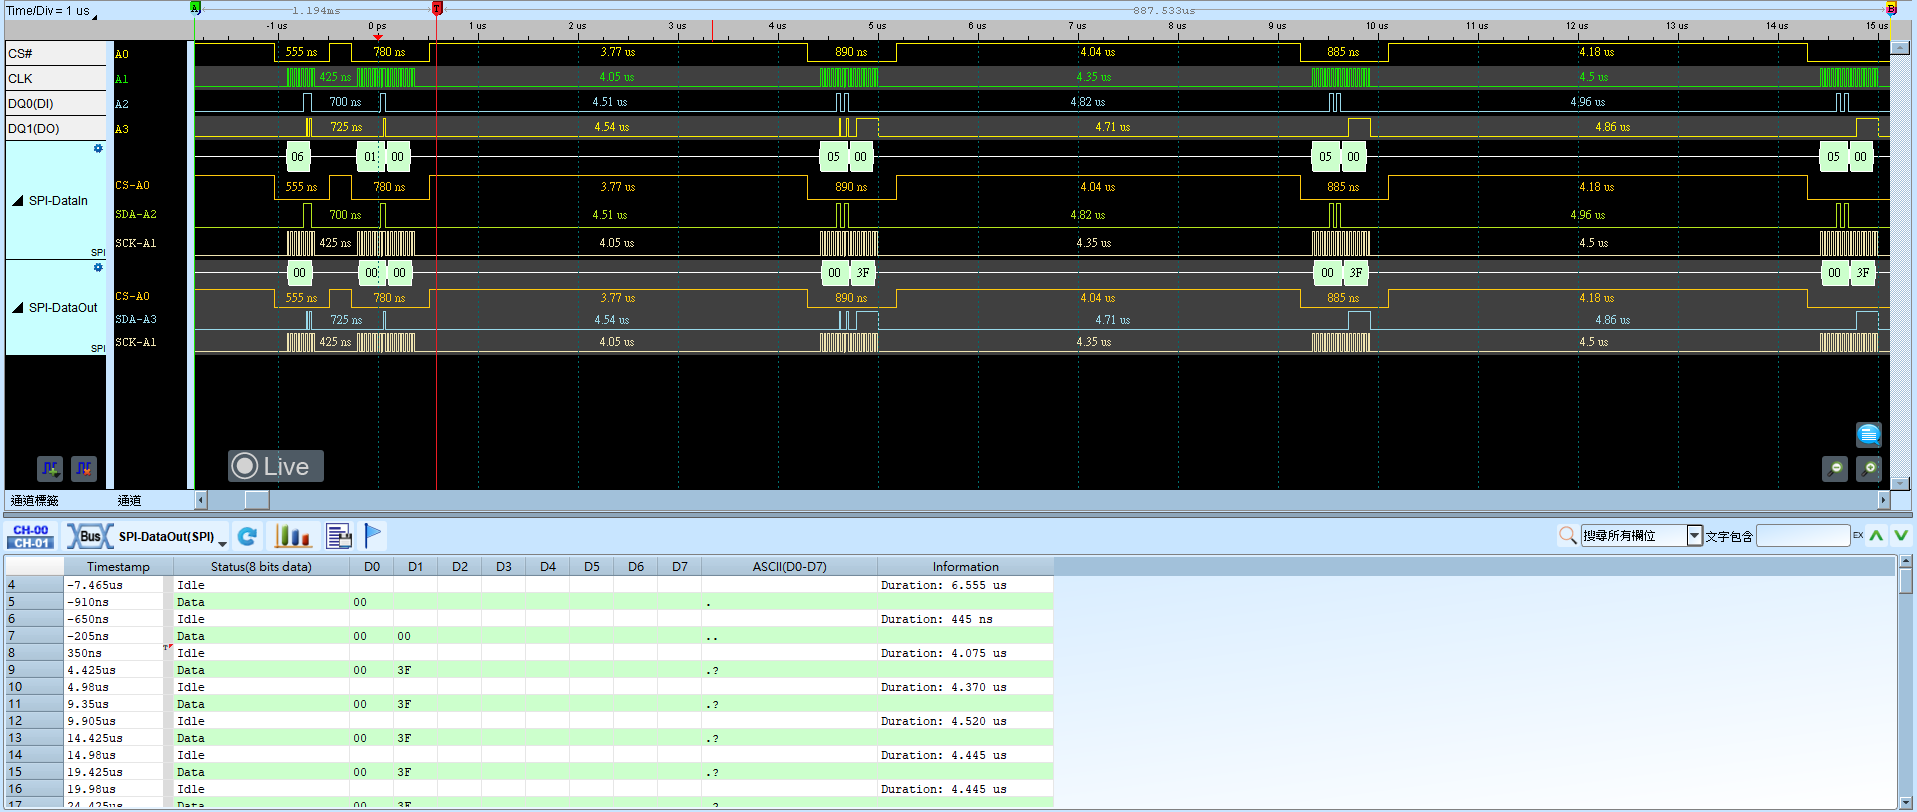Zoom out the waveform view
This screenshot has width=1917, height=812.
(1835, 468)
